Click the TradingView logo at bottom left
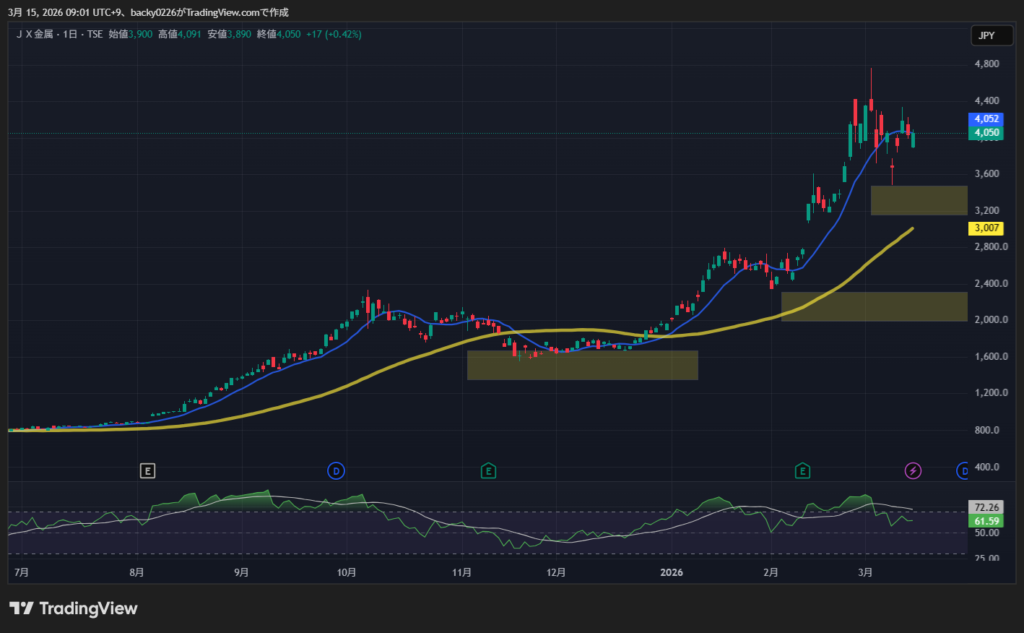Viewport: 1024px width, 633px height. coord(73,608)
